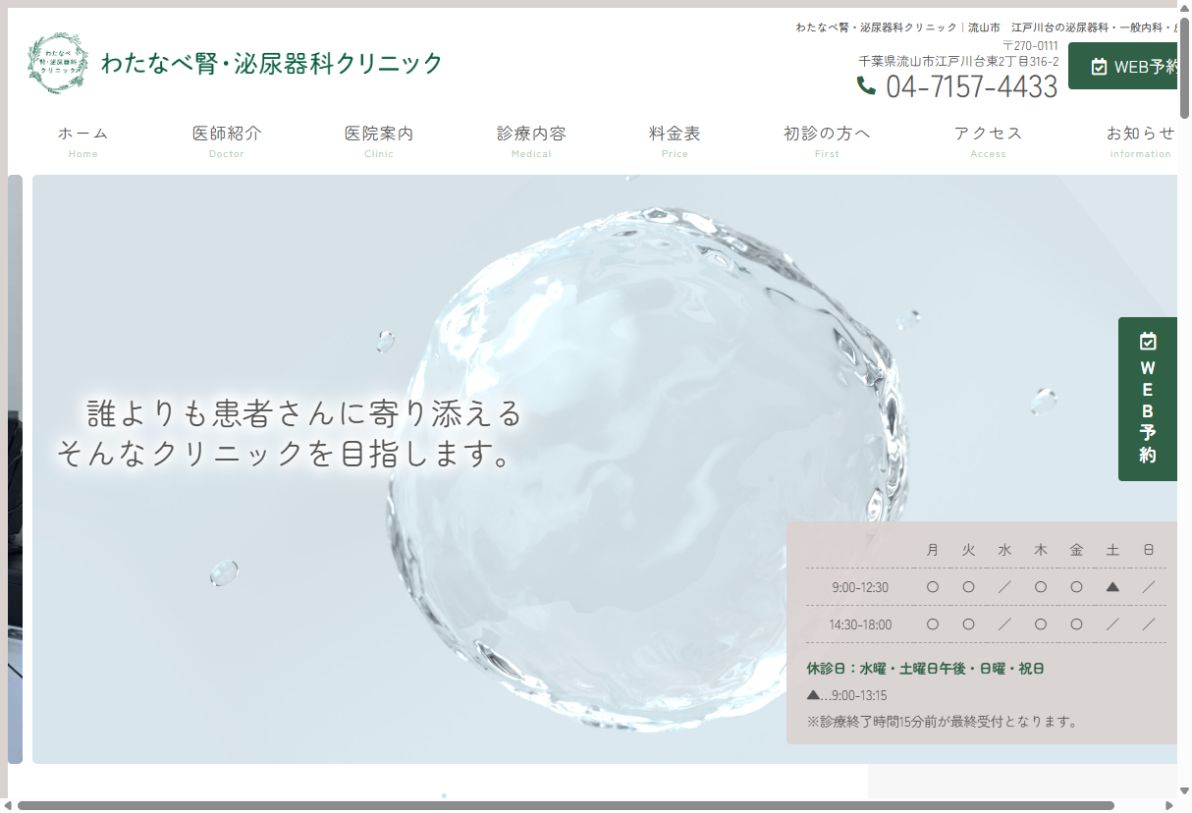Click the わたなべ腎・泌尿器科クリニック title link
The image size is (1192, 813).
click(x=271, y=63)
